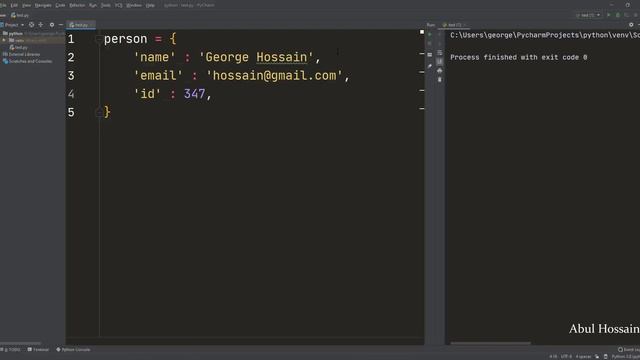Open the Window menu

(134, 5)
